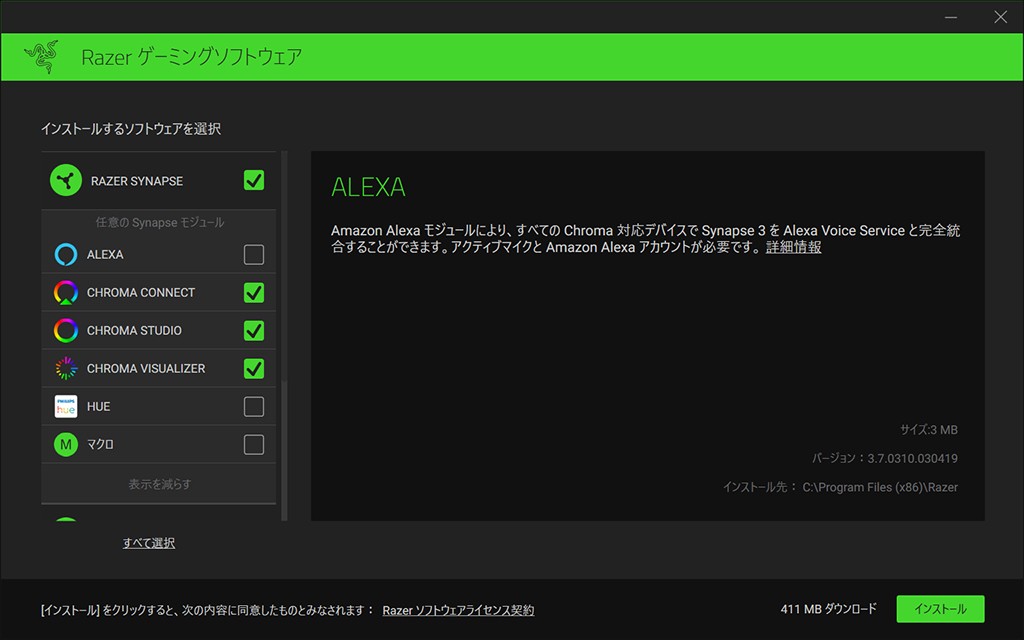Click the Alexa blue ring icon

tap(66, 255)
